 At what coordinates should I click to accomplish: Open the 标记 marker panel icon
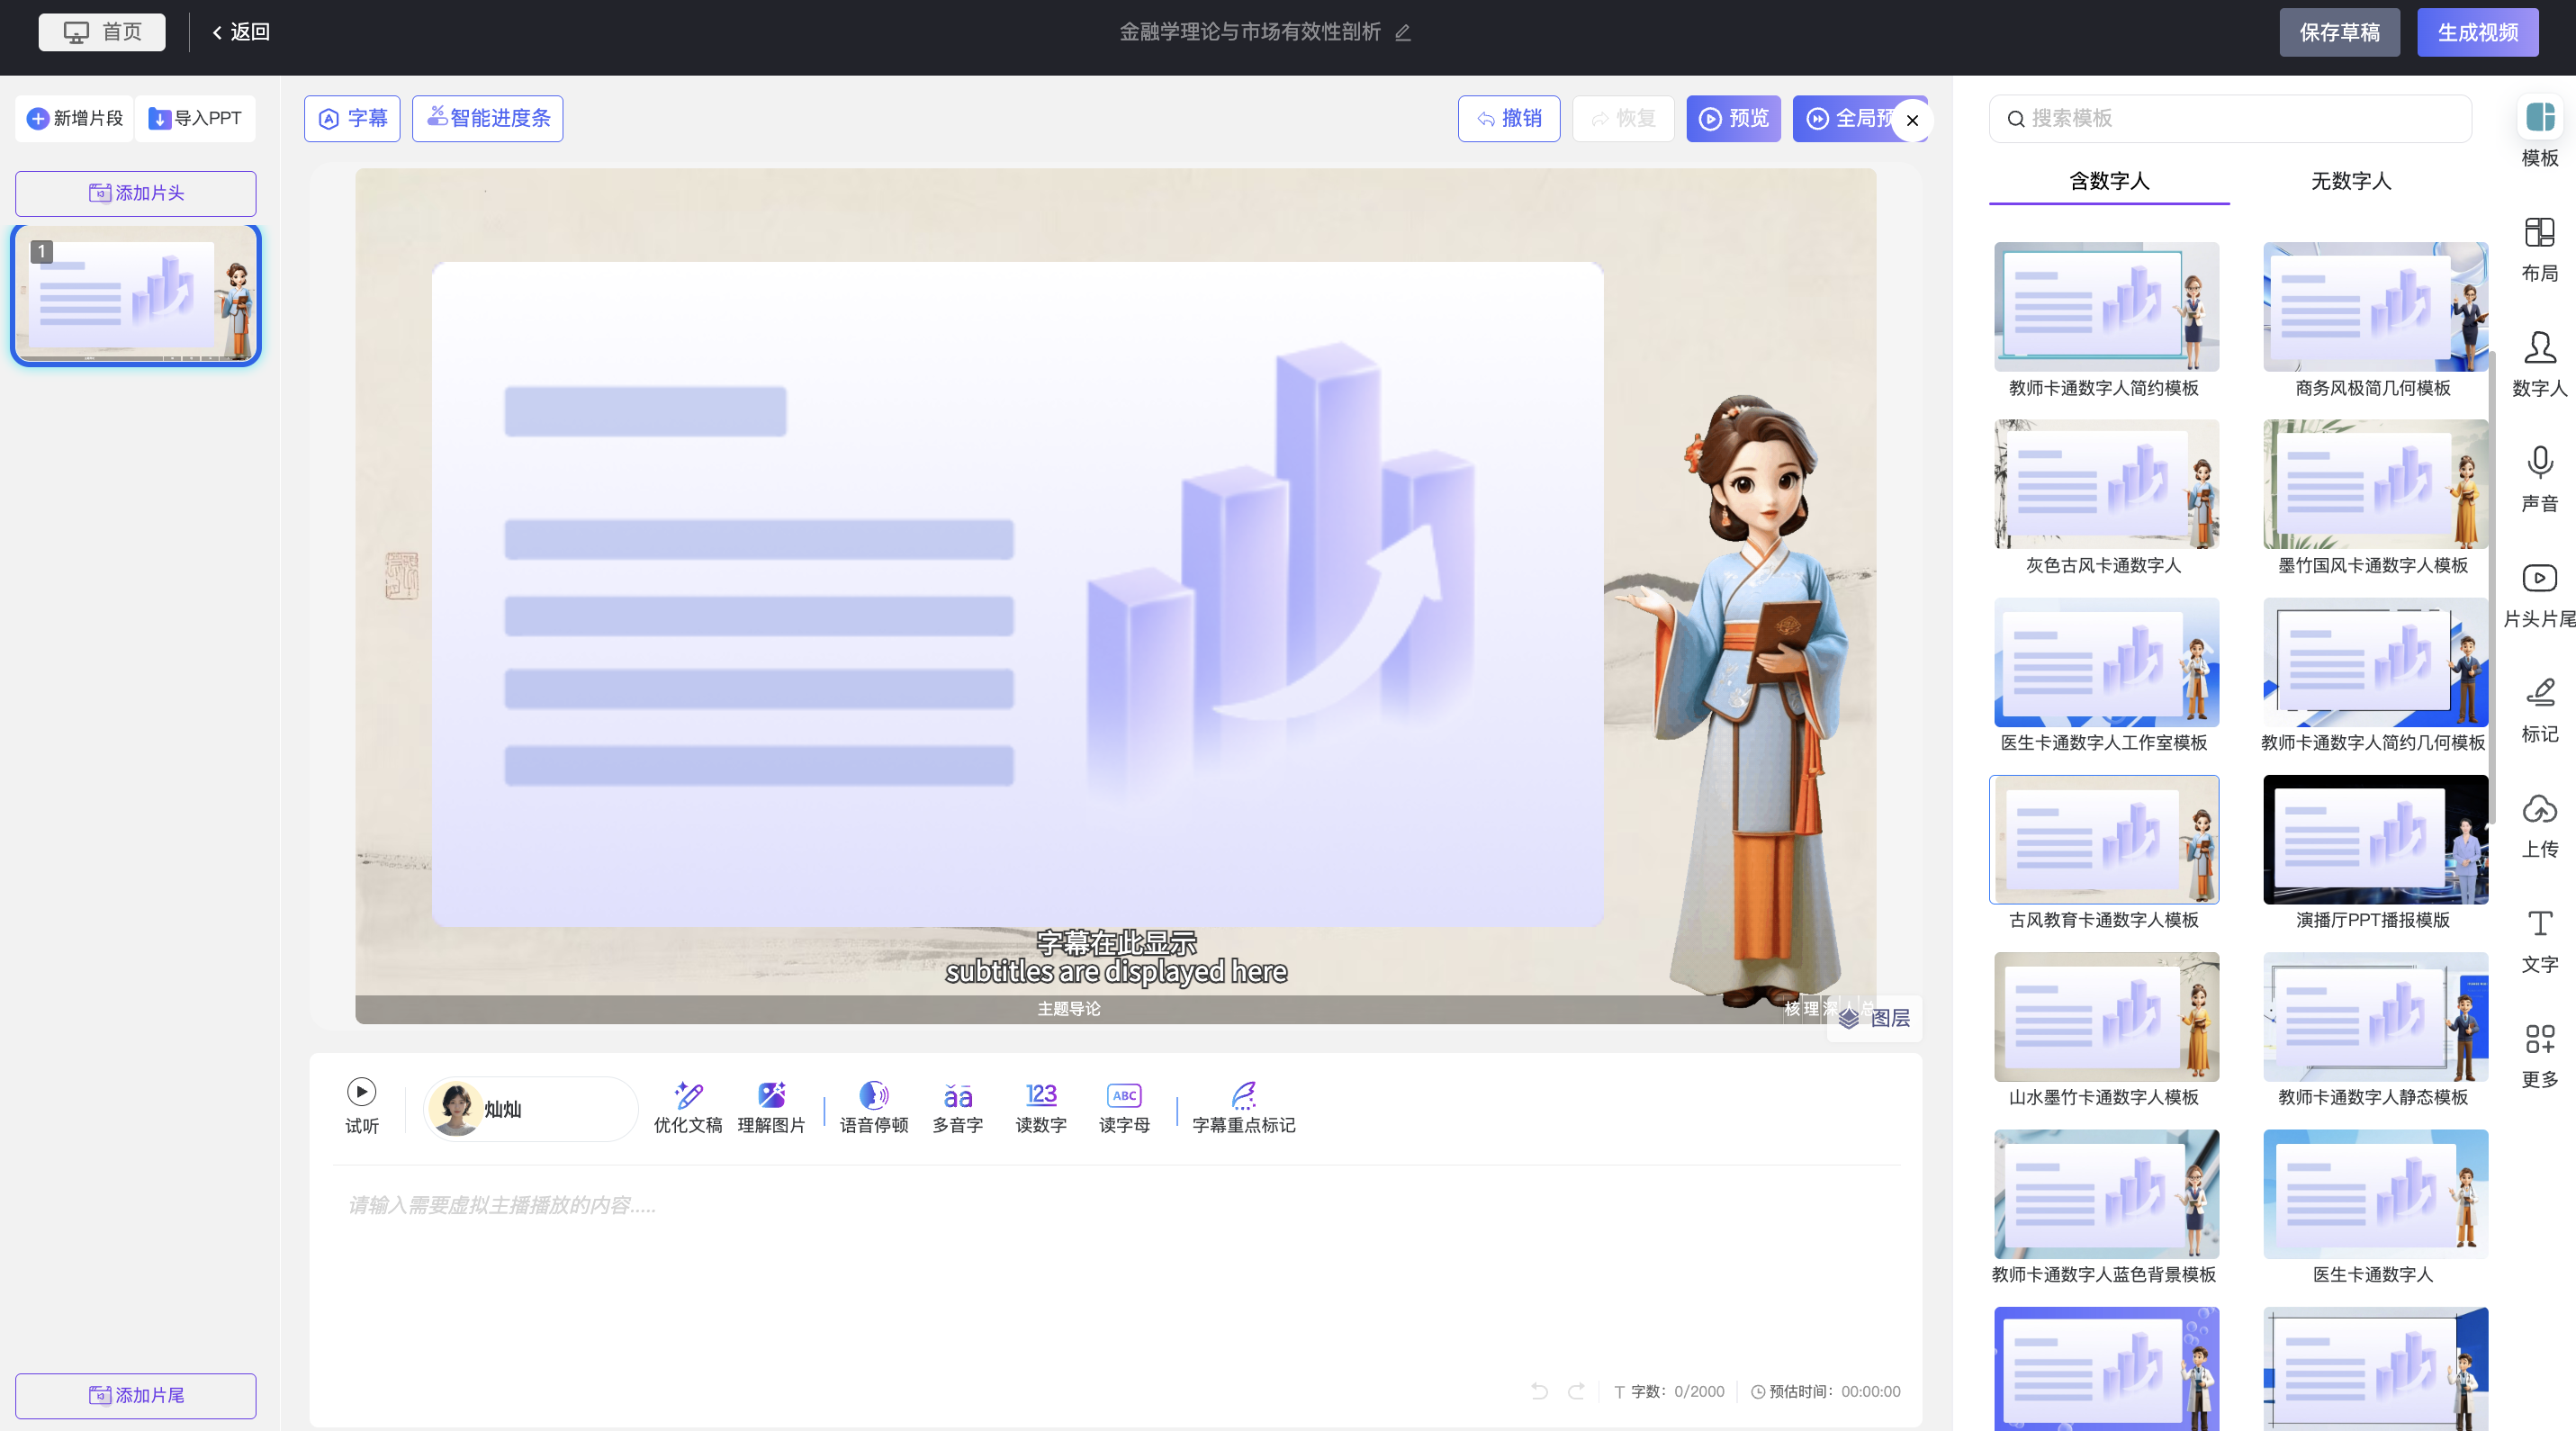2538,694
